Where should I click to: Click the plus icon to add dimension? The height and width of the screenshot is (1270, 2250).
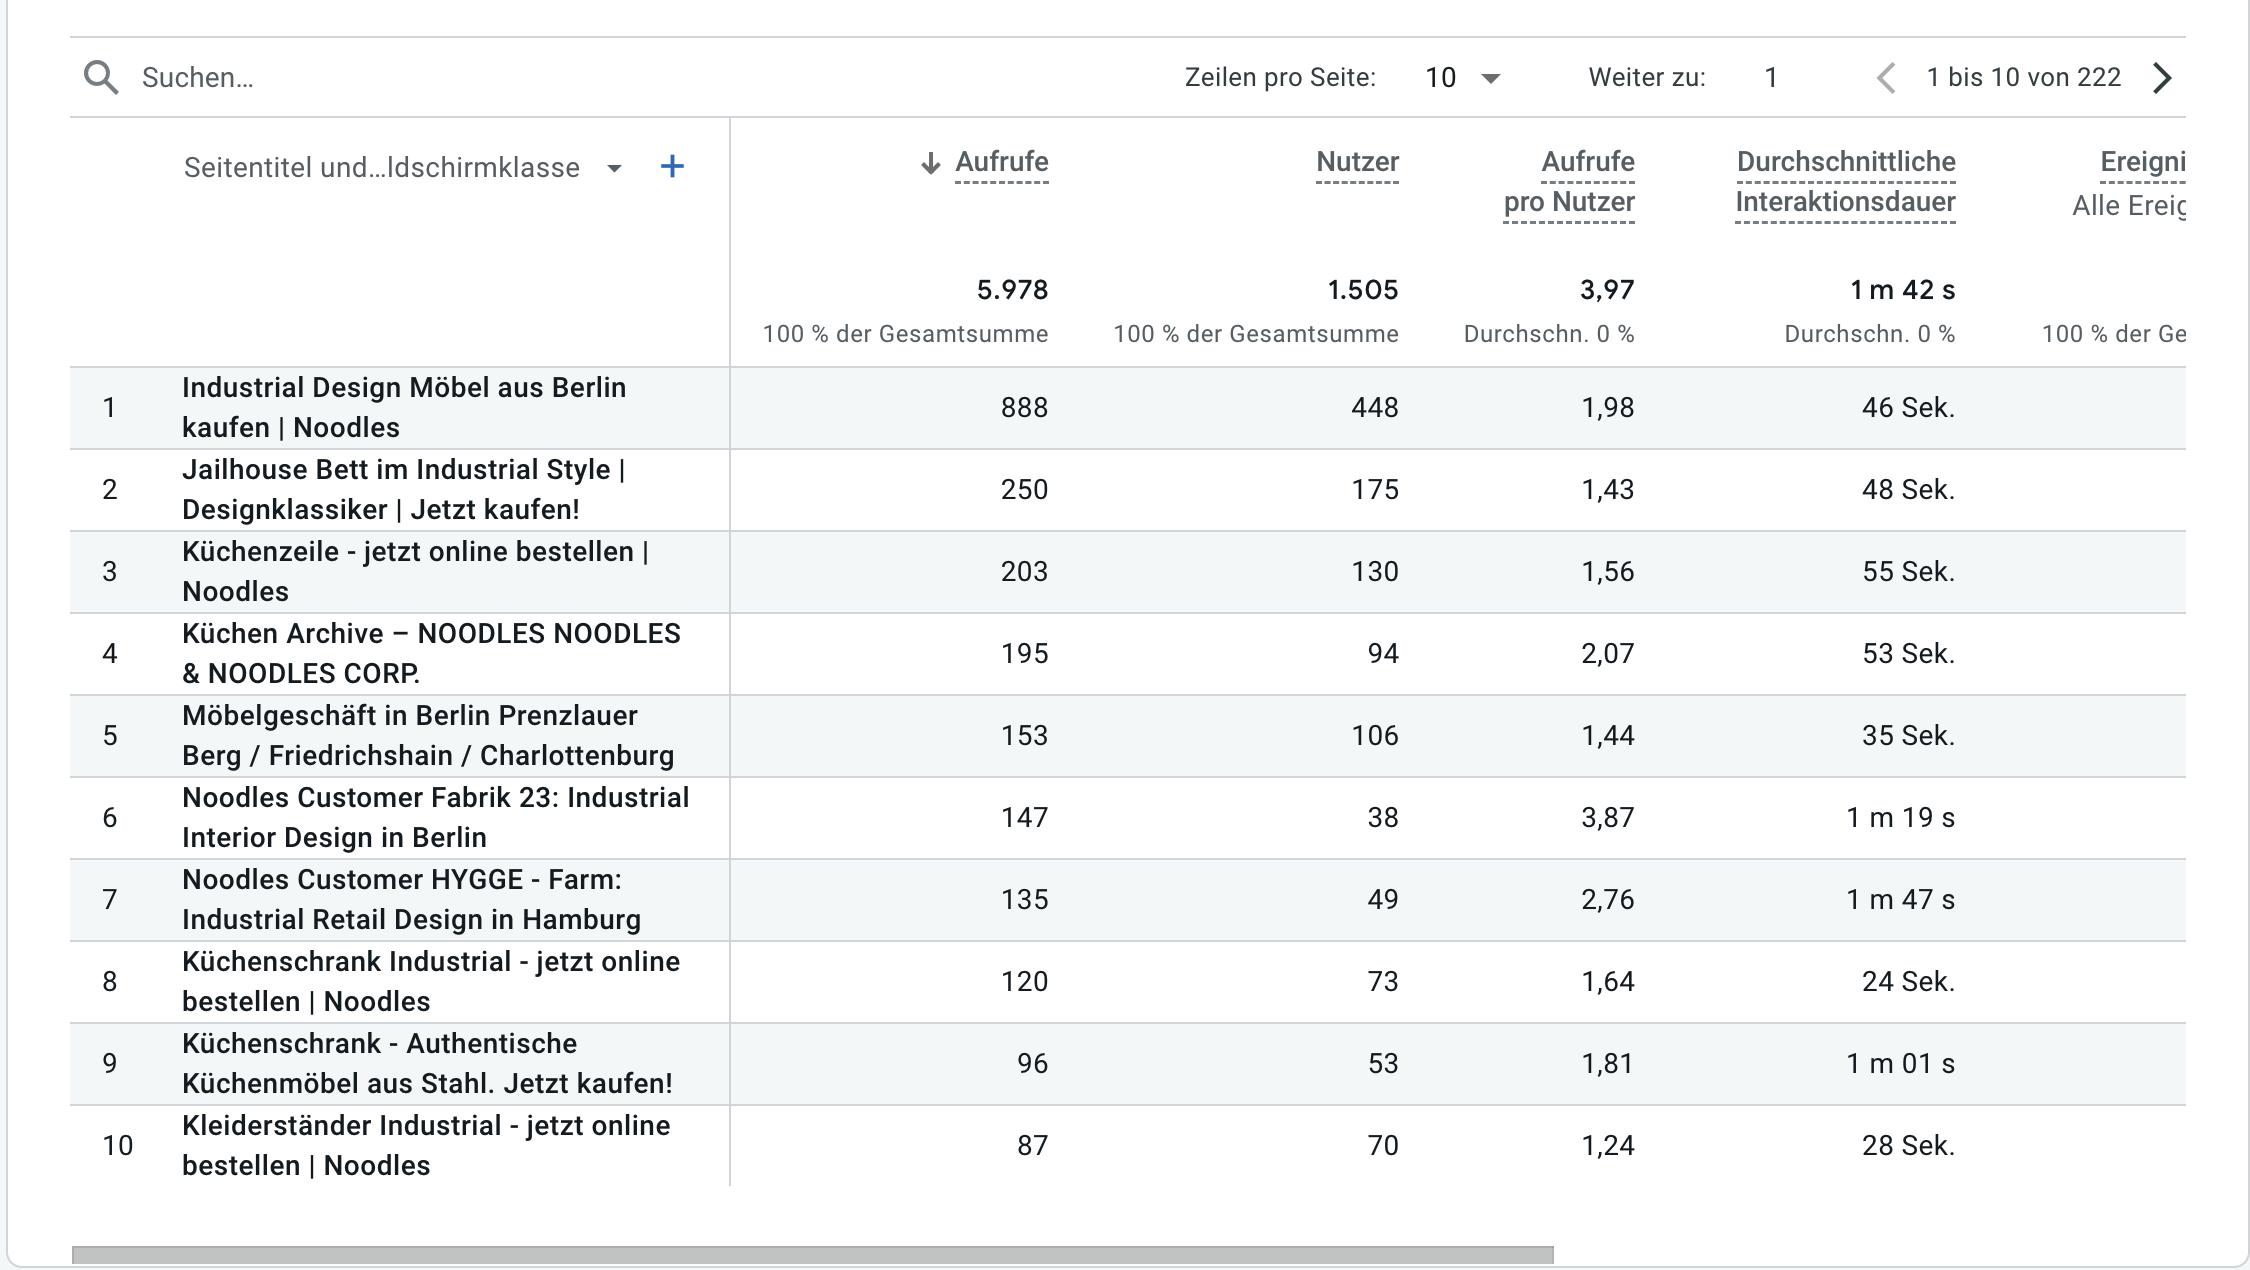click(672, 167)
